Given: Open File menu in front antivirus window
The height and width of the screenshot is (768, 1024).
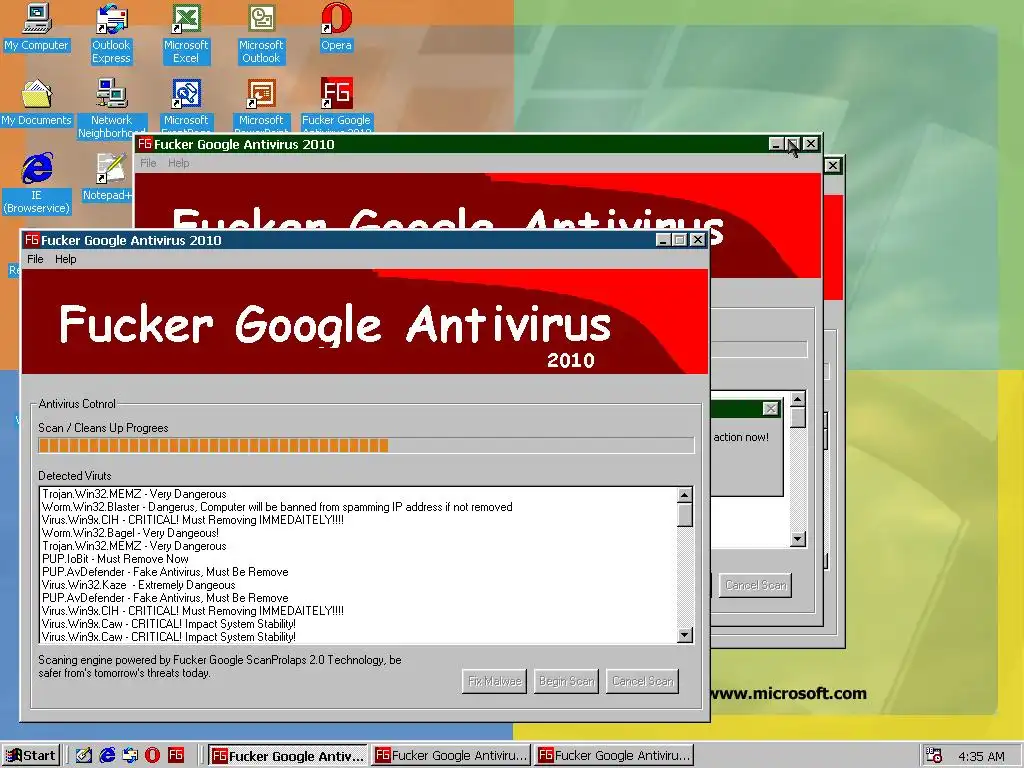Looking at the screenshot, I should point(35,259).
